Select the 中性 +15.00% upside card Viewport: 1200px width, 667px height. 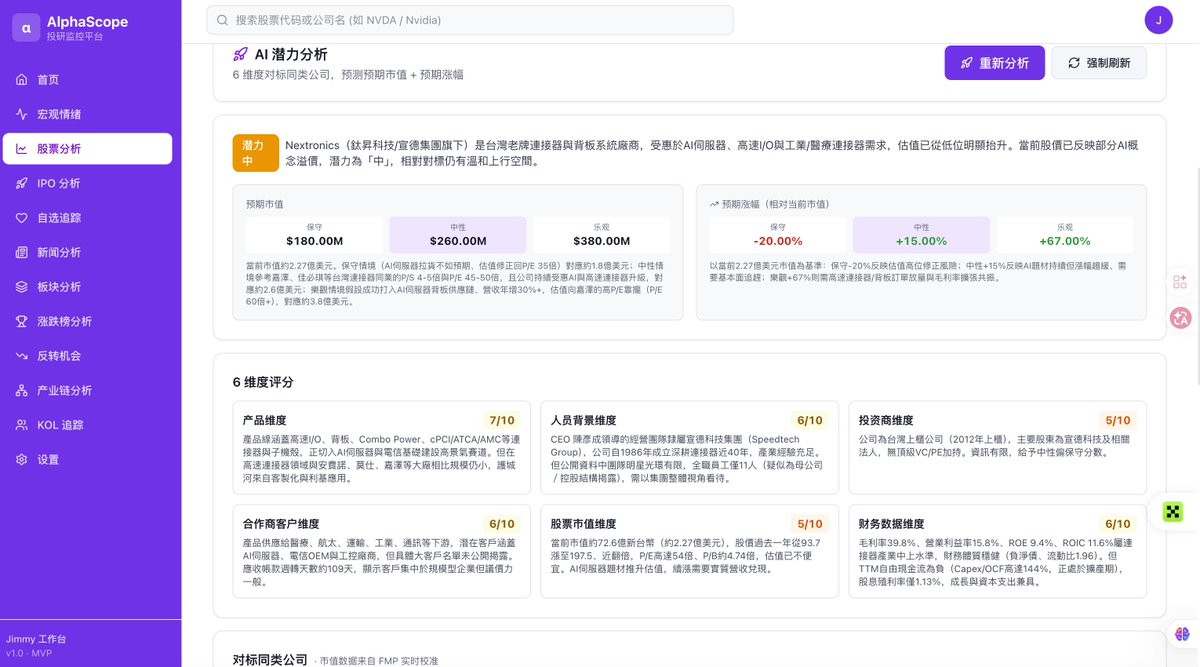pos(921,235)
